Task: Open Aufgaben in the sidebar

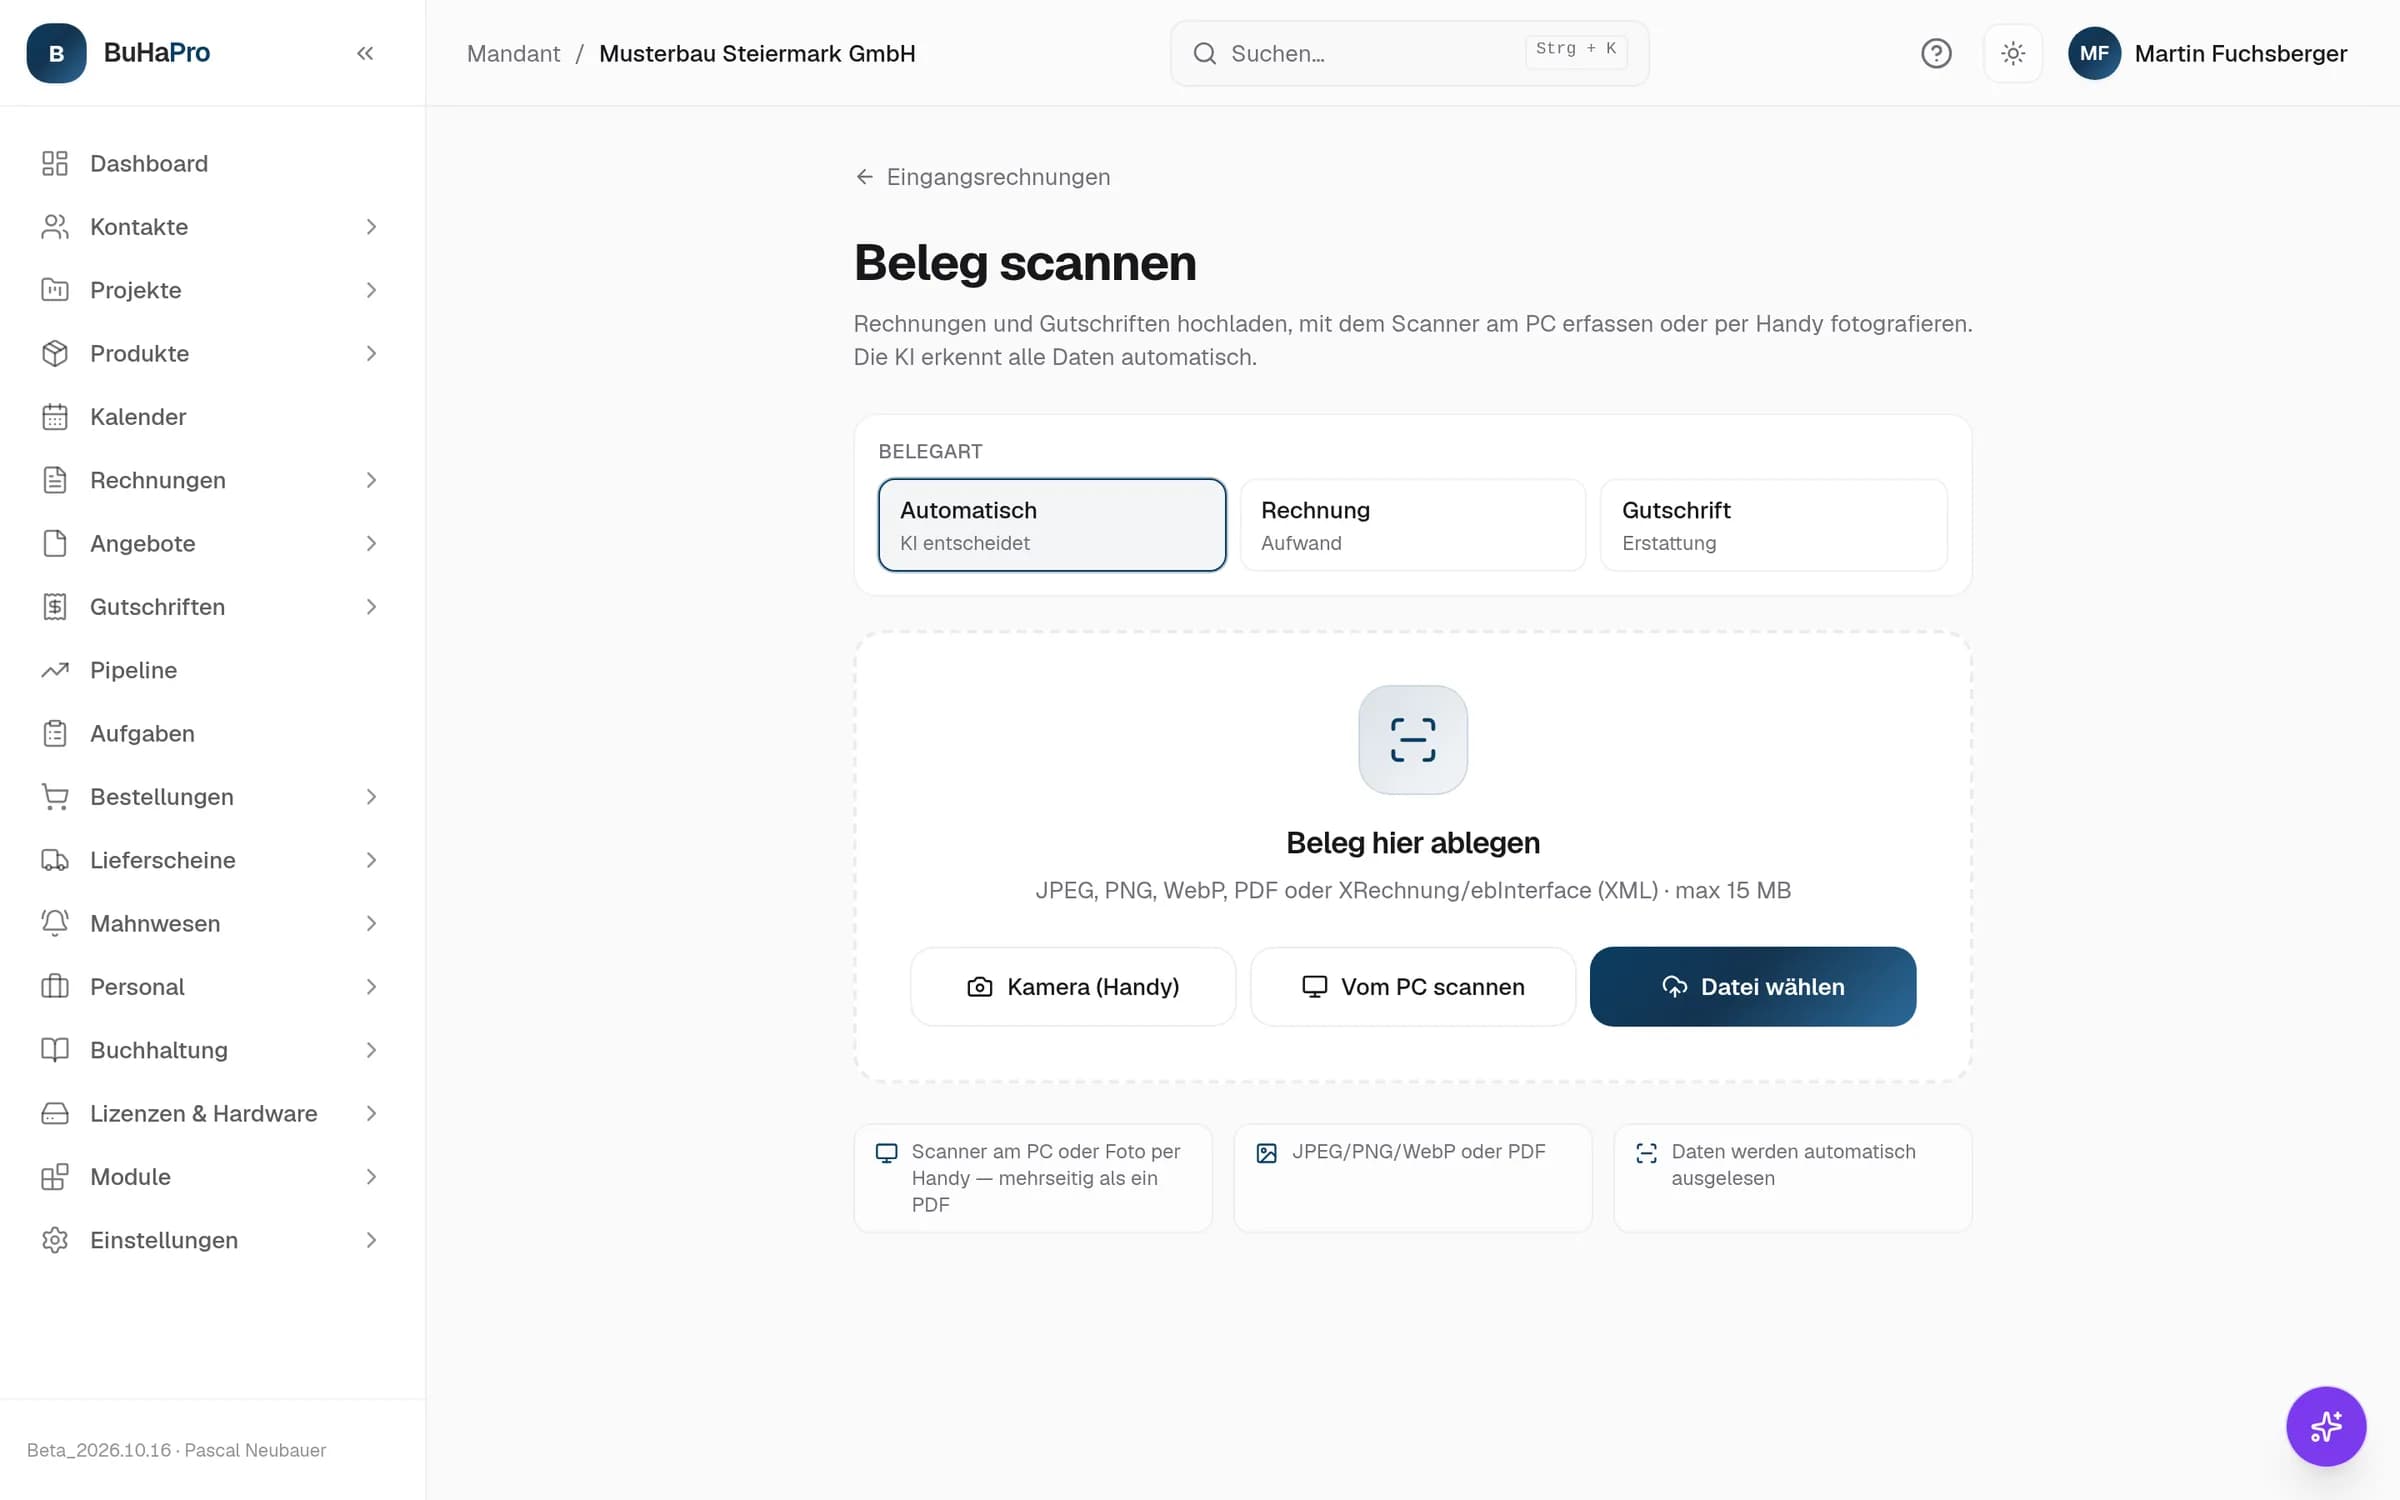Action: coord(212,733)
